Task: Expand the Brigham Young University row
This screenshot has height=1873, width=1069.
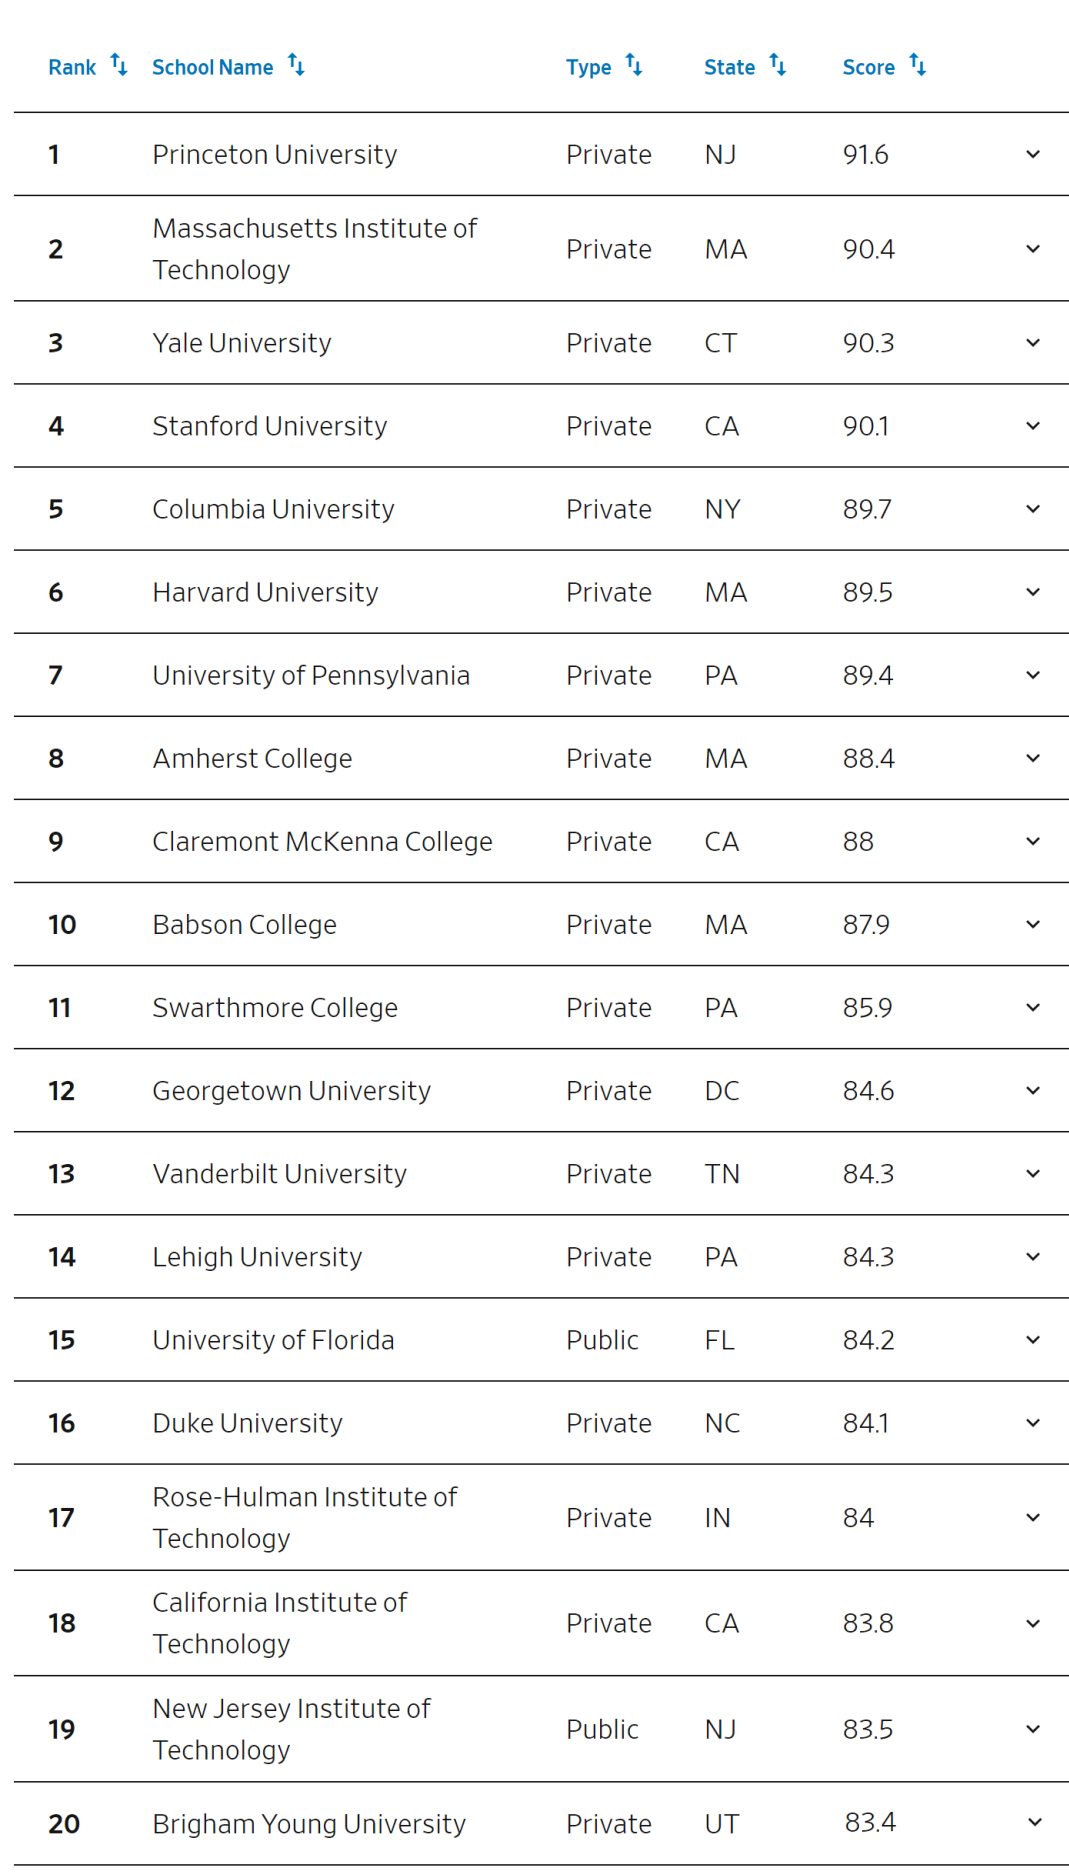Action: (x=1033, y=1823)
